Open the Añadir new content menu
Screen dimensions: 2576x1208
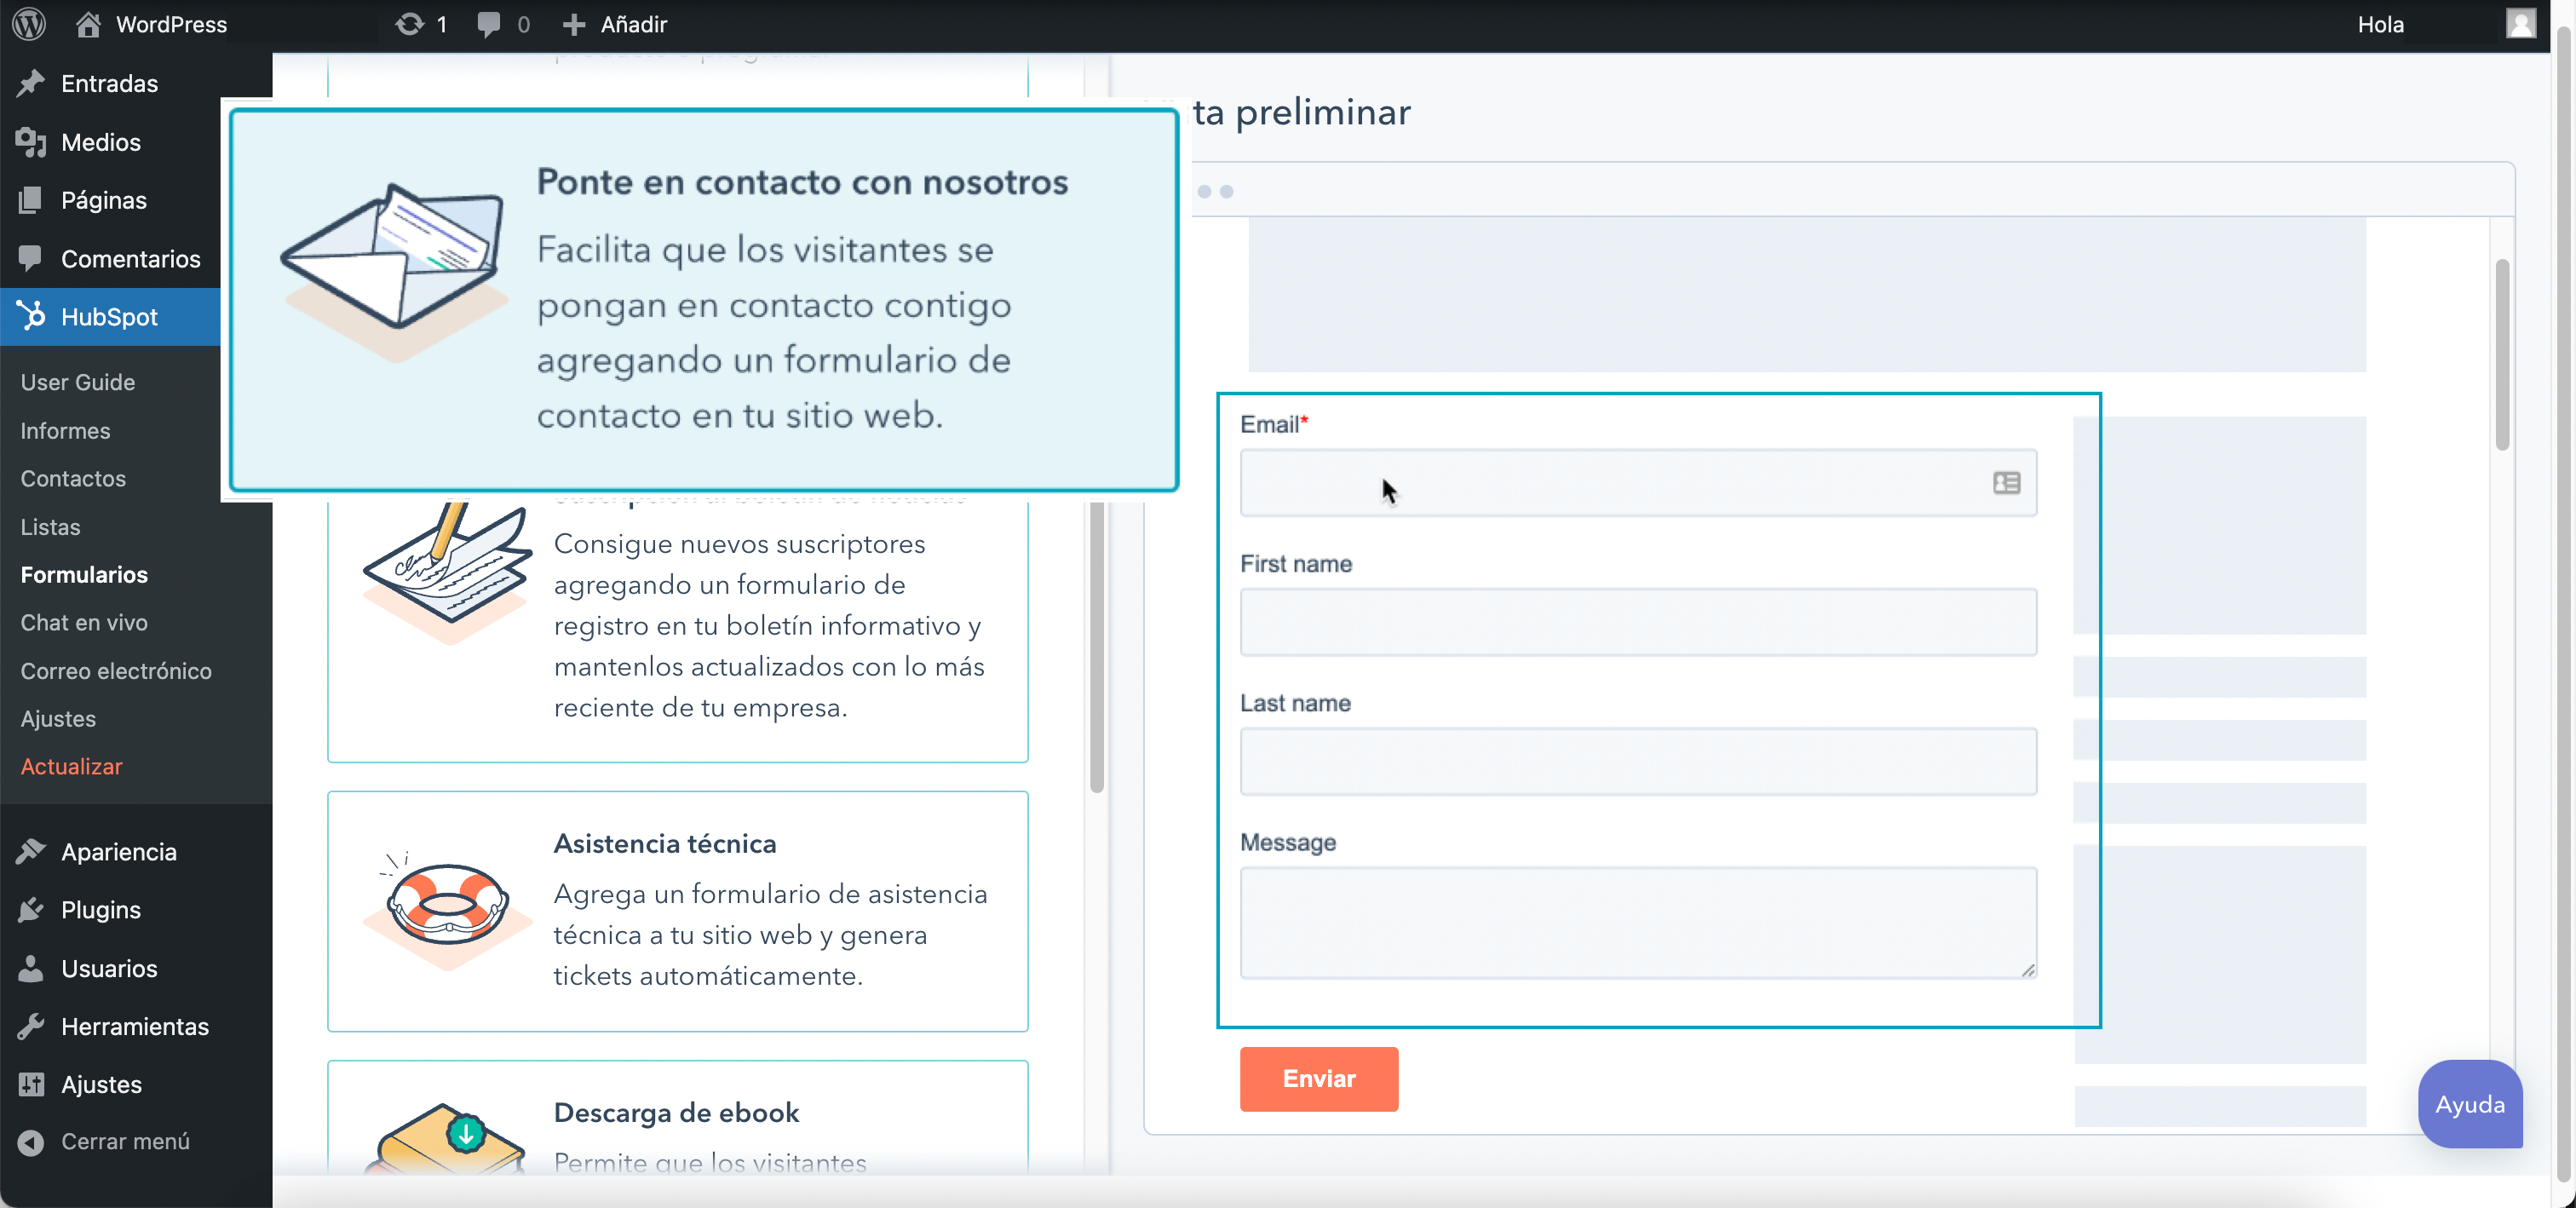click(615, 24)
